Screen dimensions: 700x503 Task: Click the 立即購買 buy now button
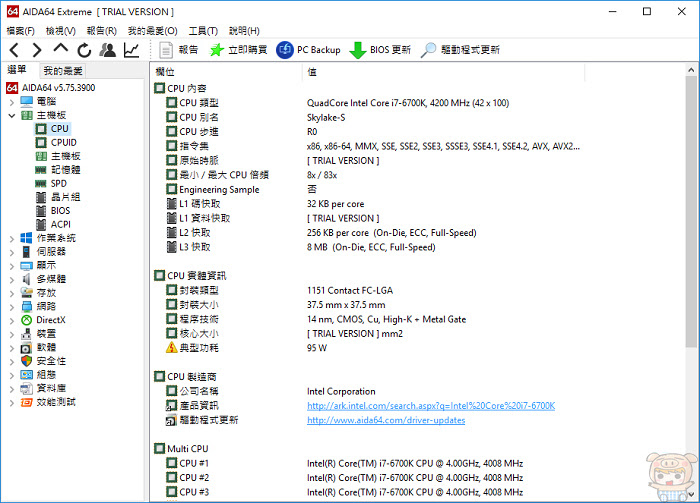pyautogui.click(x=238, y=50)
